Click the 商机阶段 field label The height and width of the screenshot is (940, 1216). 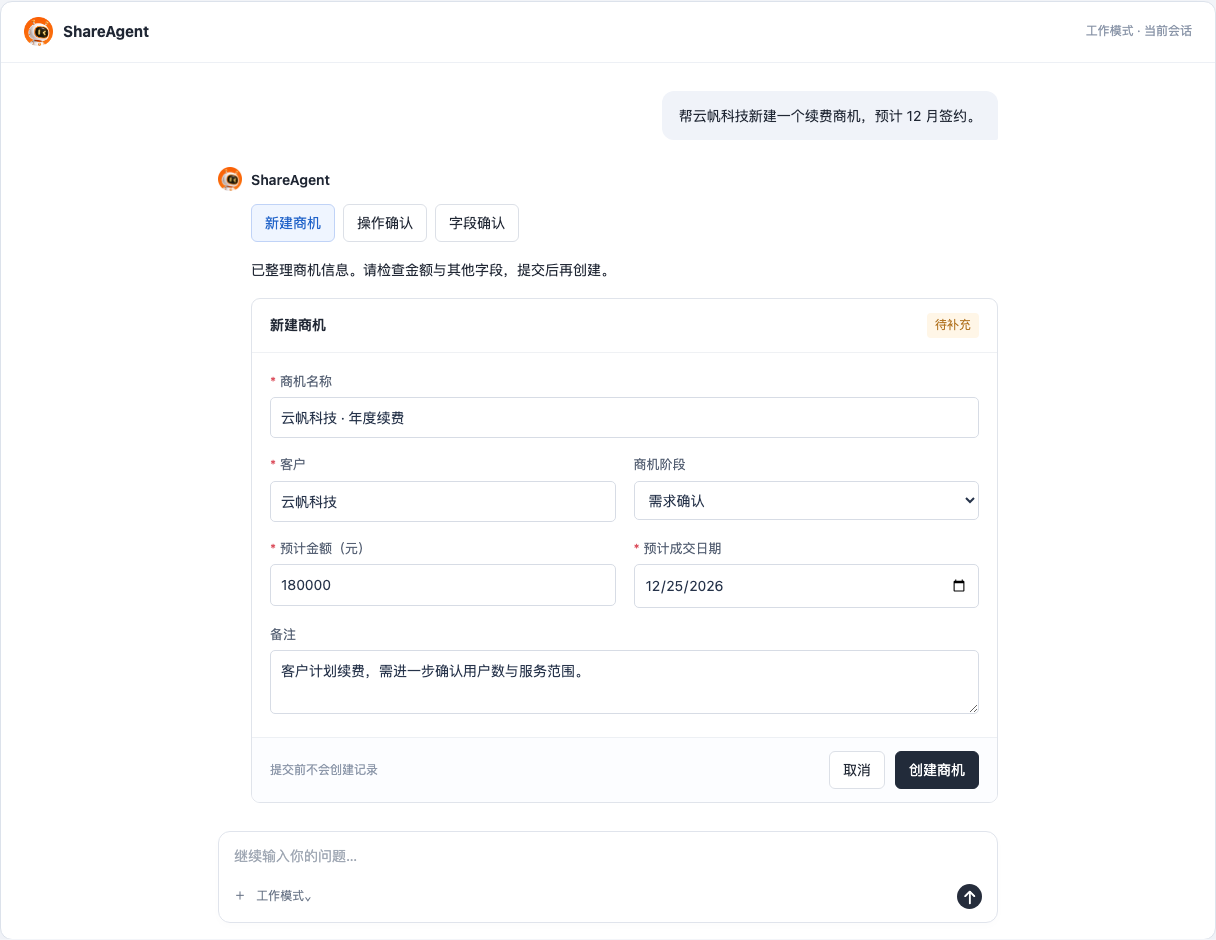pos(660,464)
